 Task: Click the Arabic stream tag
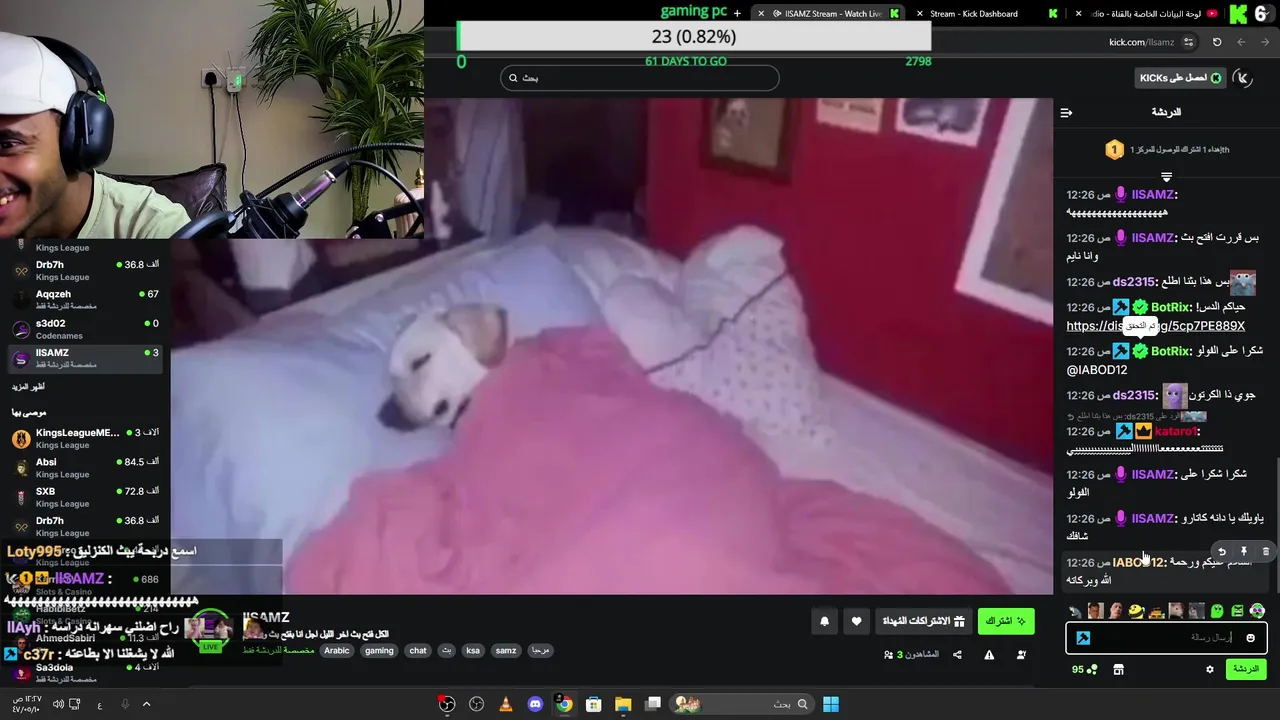337,650
